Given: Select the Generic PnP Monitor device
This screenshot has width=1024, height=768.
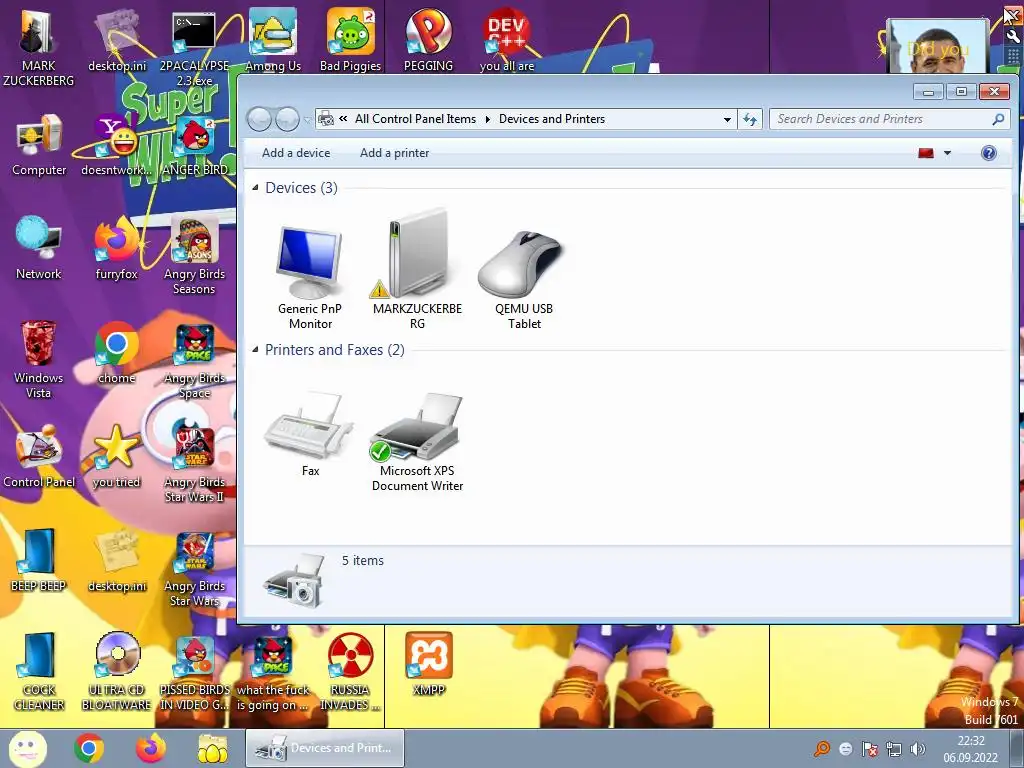Looking at the screenshot, I should point(310,276).
